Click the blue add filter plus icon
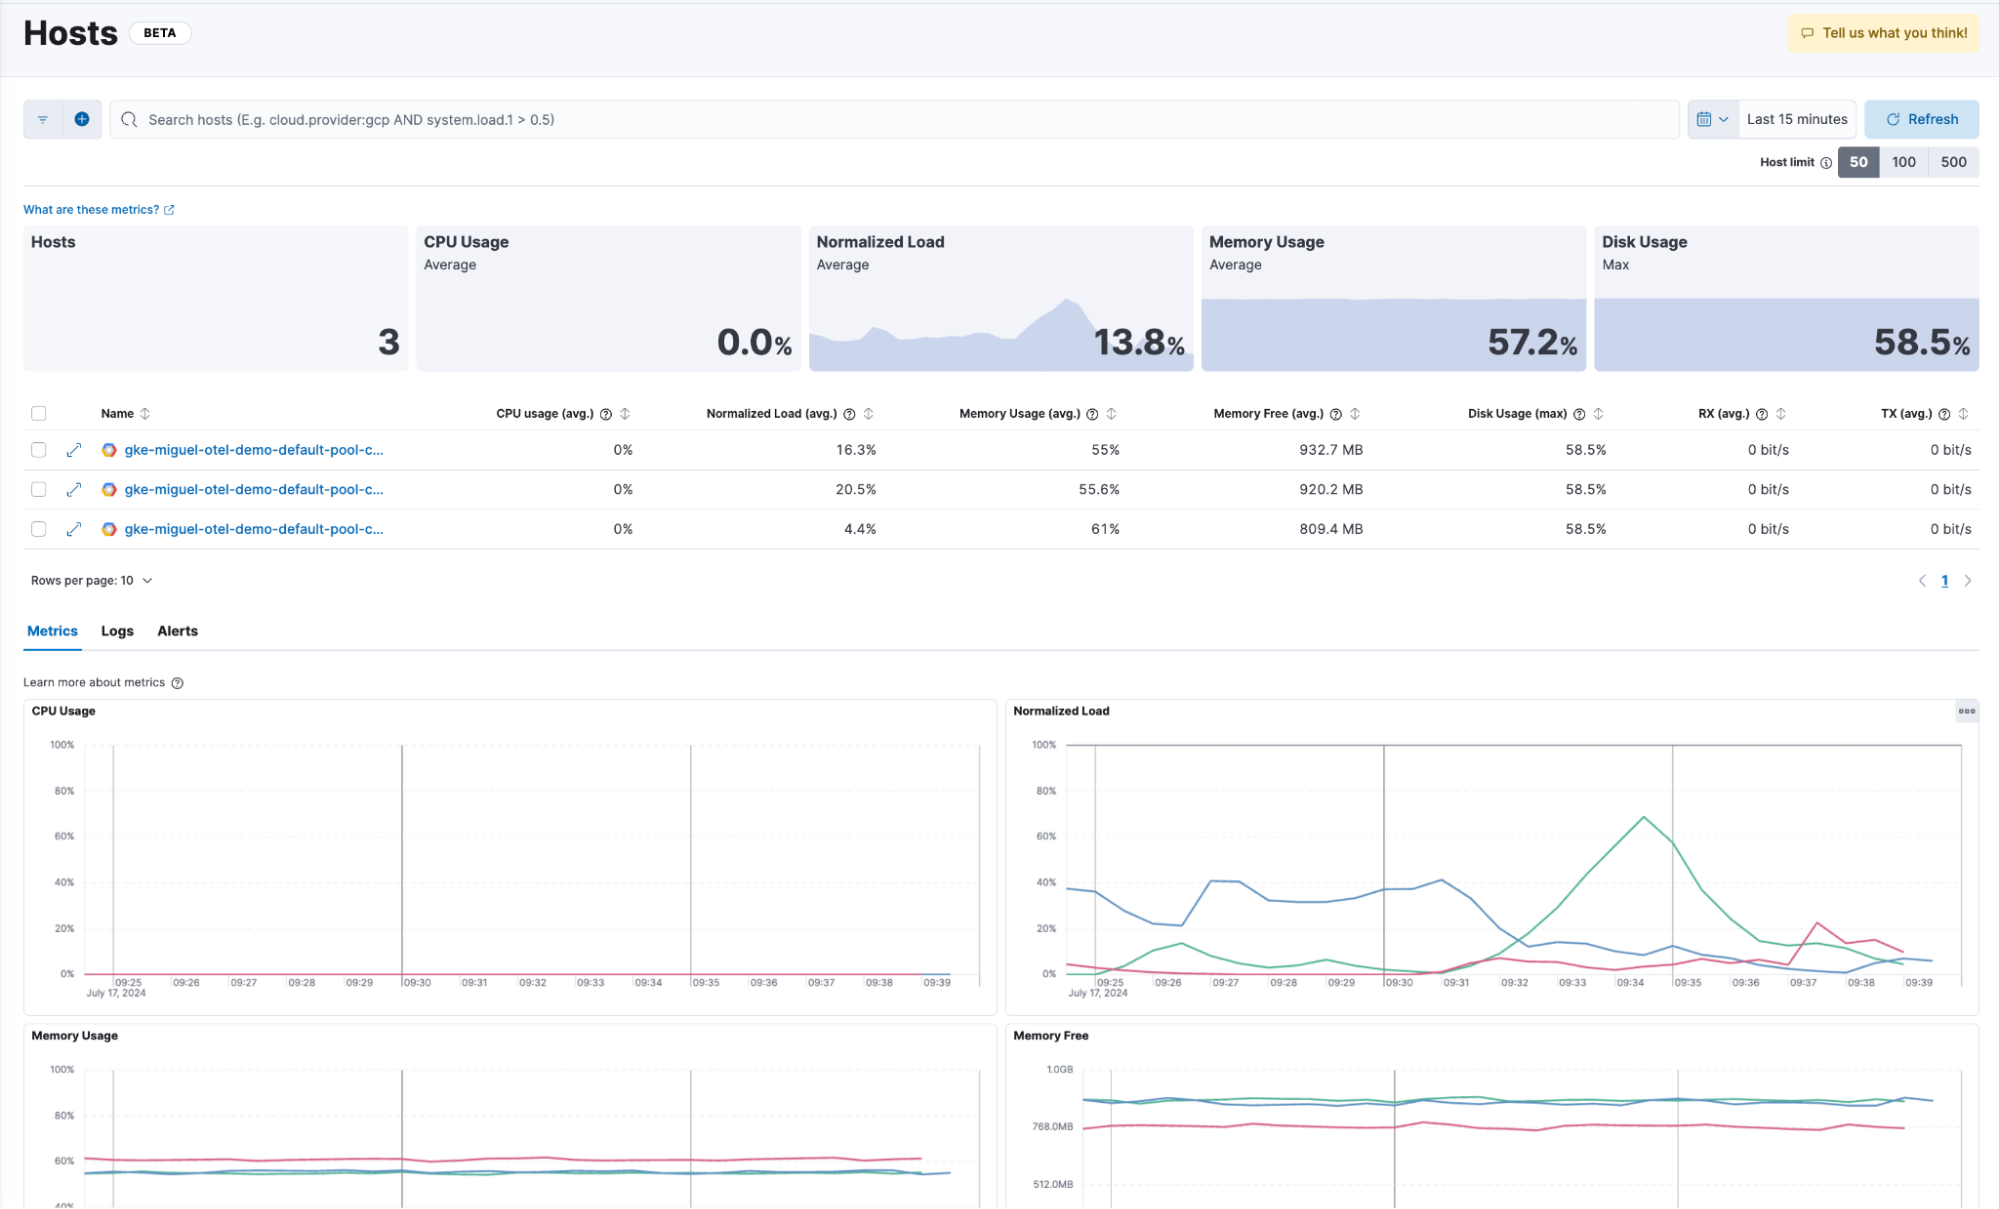Image resolution: width=1999 pixels, height=1209 pixels. pos(82,119)
